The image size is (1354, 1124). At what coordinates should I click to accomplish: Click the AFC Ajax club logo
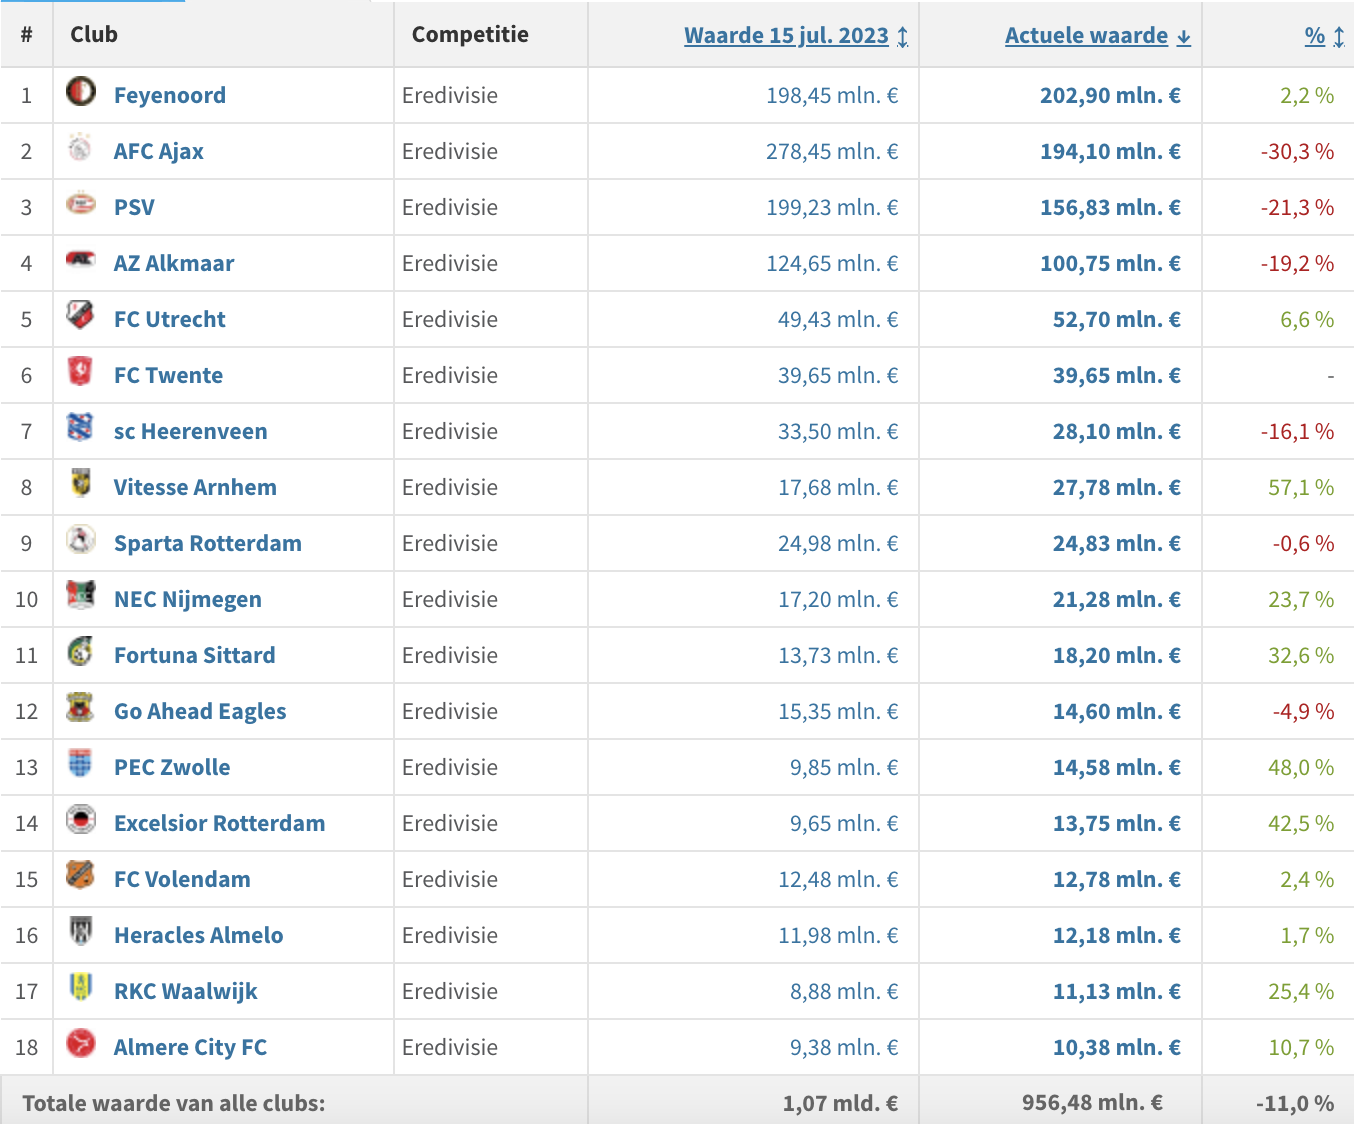[x=80, y=149]
